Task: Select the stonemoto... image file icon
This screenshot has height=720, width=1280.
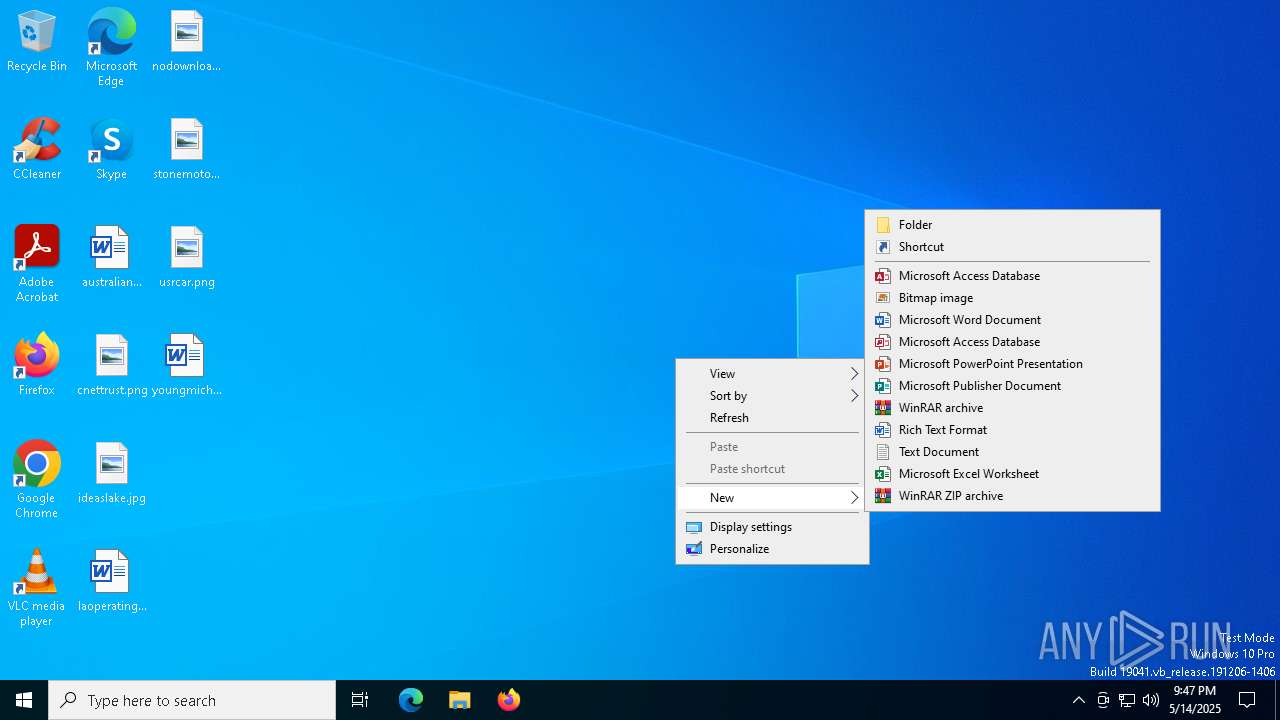Action: [x=186, y=150]
